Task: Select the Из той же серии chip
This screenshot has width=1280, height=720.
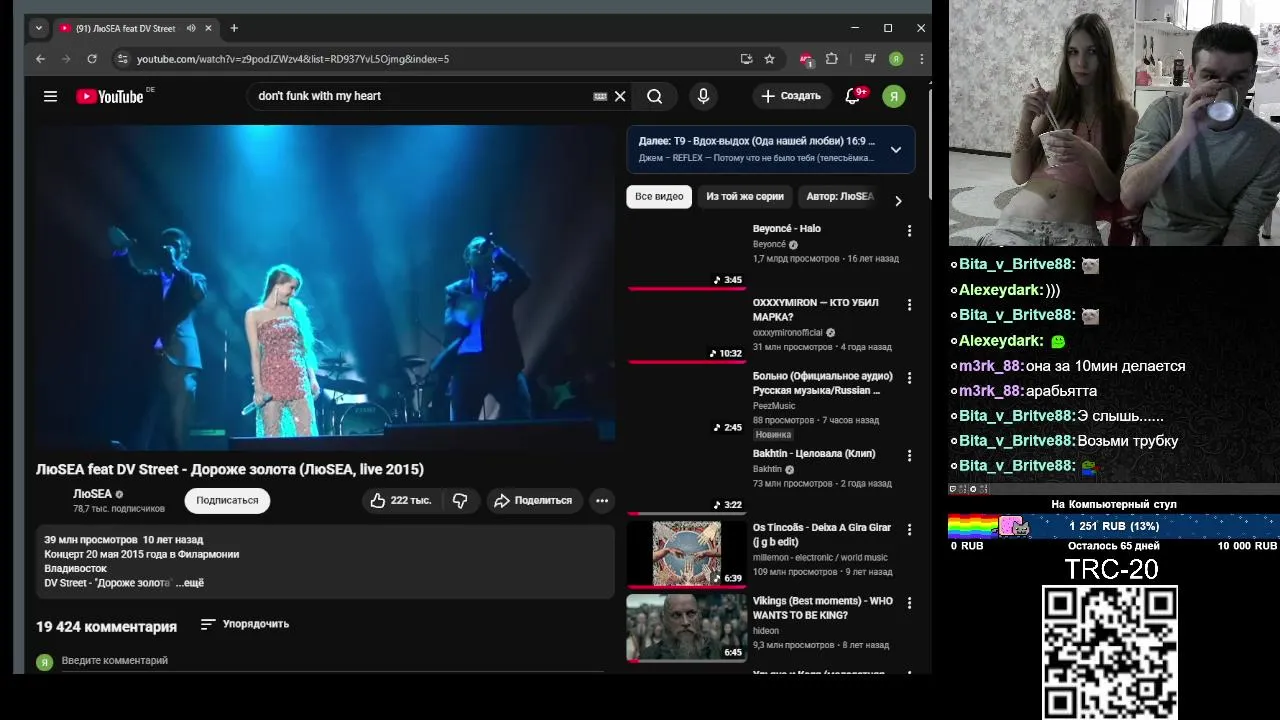Action: 745,197
